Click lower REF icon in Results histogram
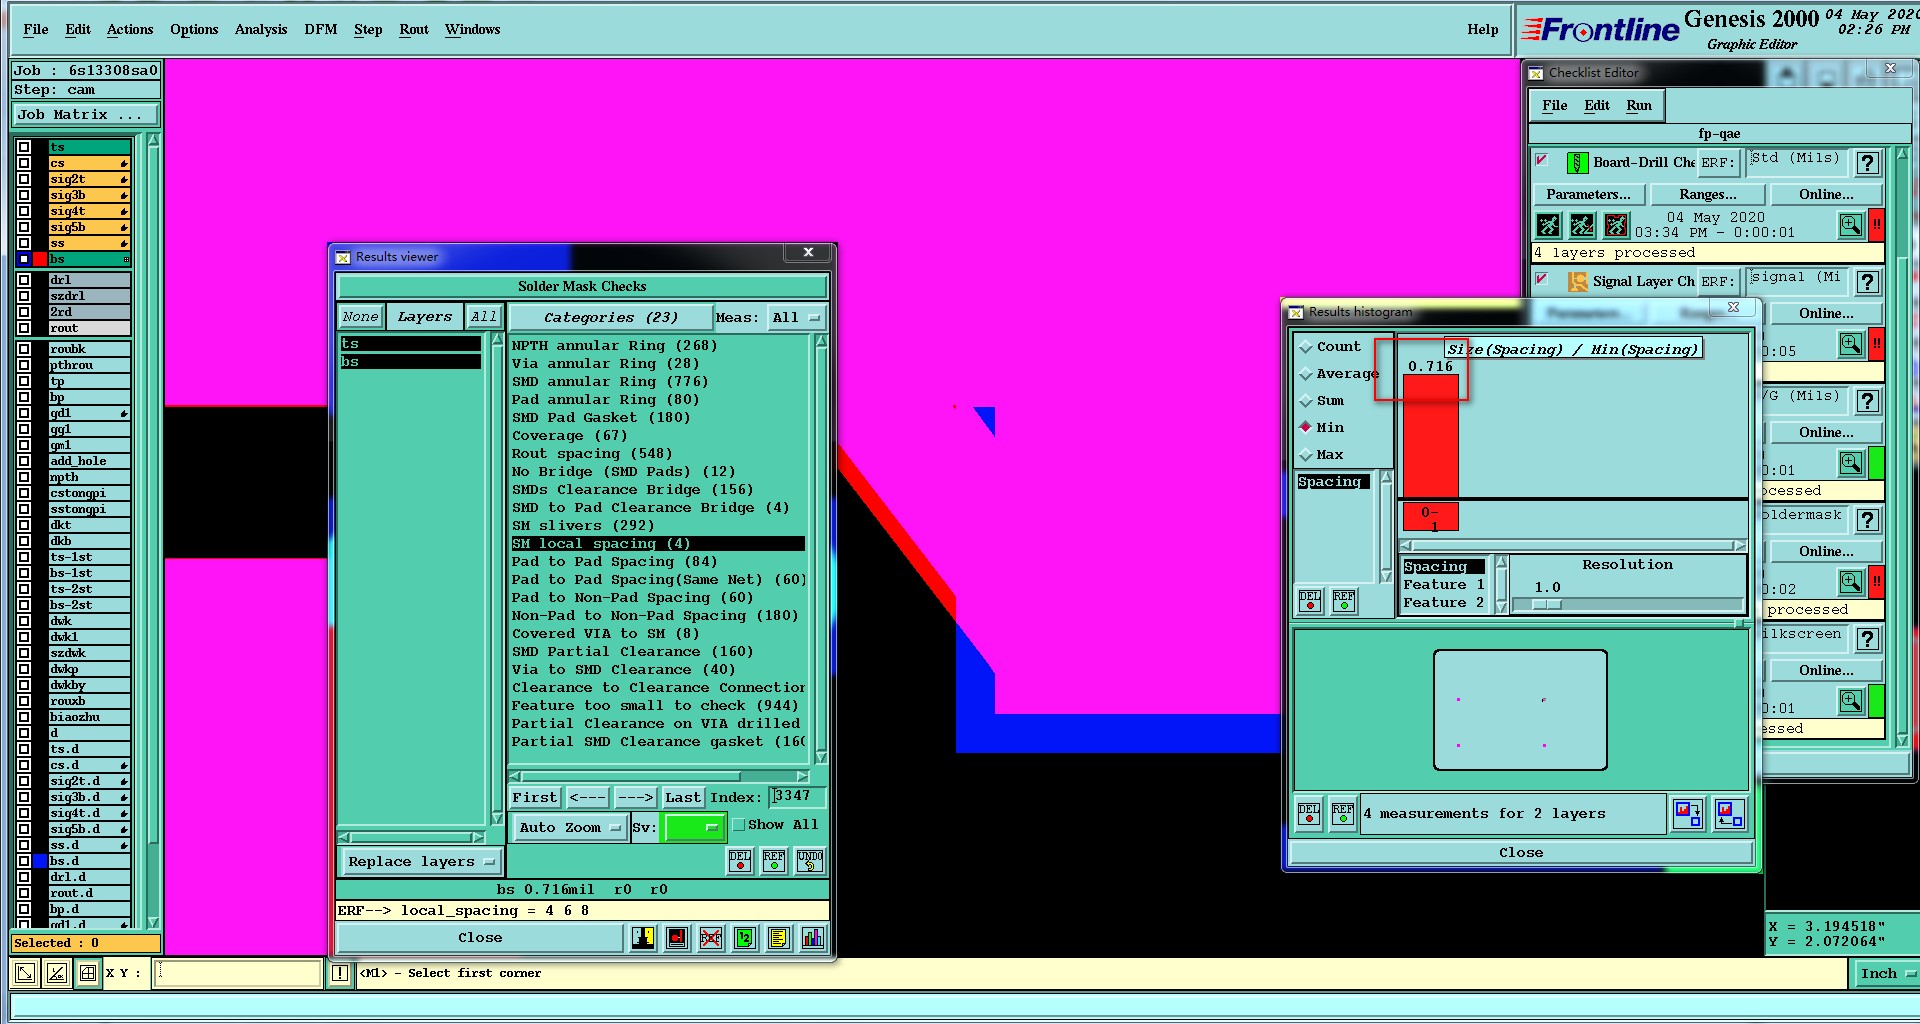 1343,814
